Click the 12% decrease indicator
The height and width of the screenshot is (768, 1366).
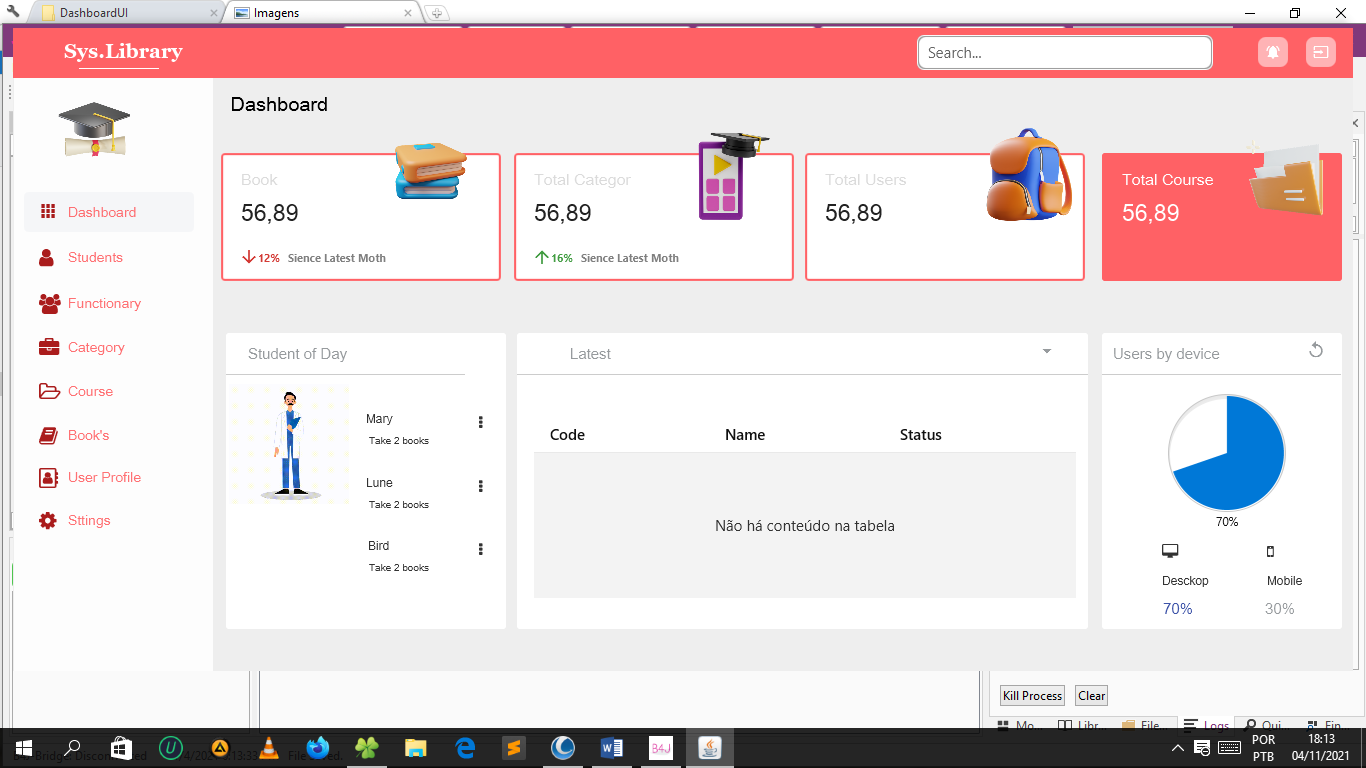[x=261, y=258]
